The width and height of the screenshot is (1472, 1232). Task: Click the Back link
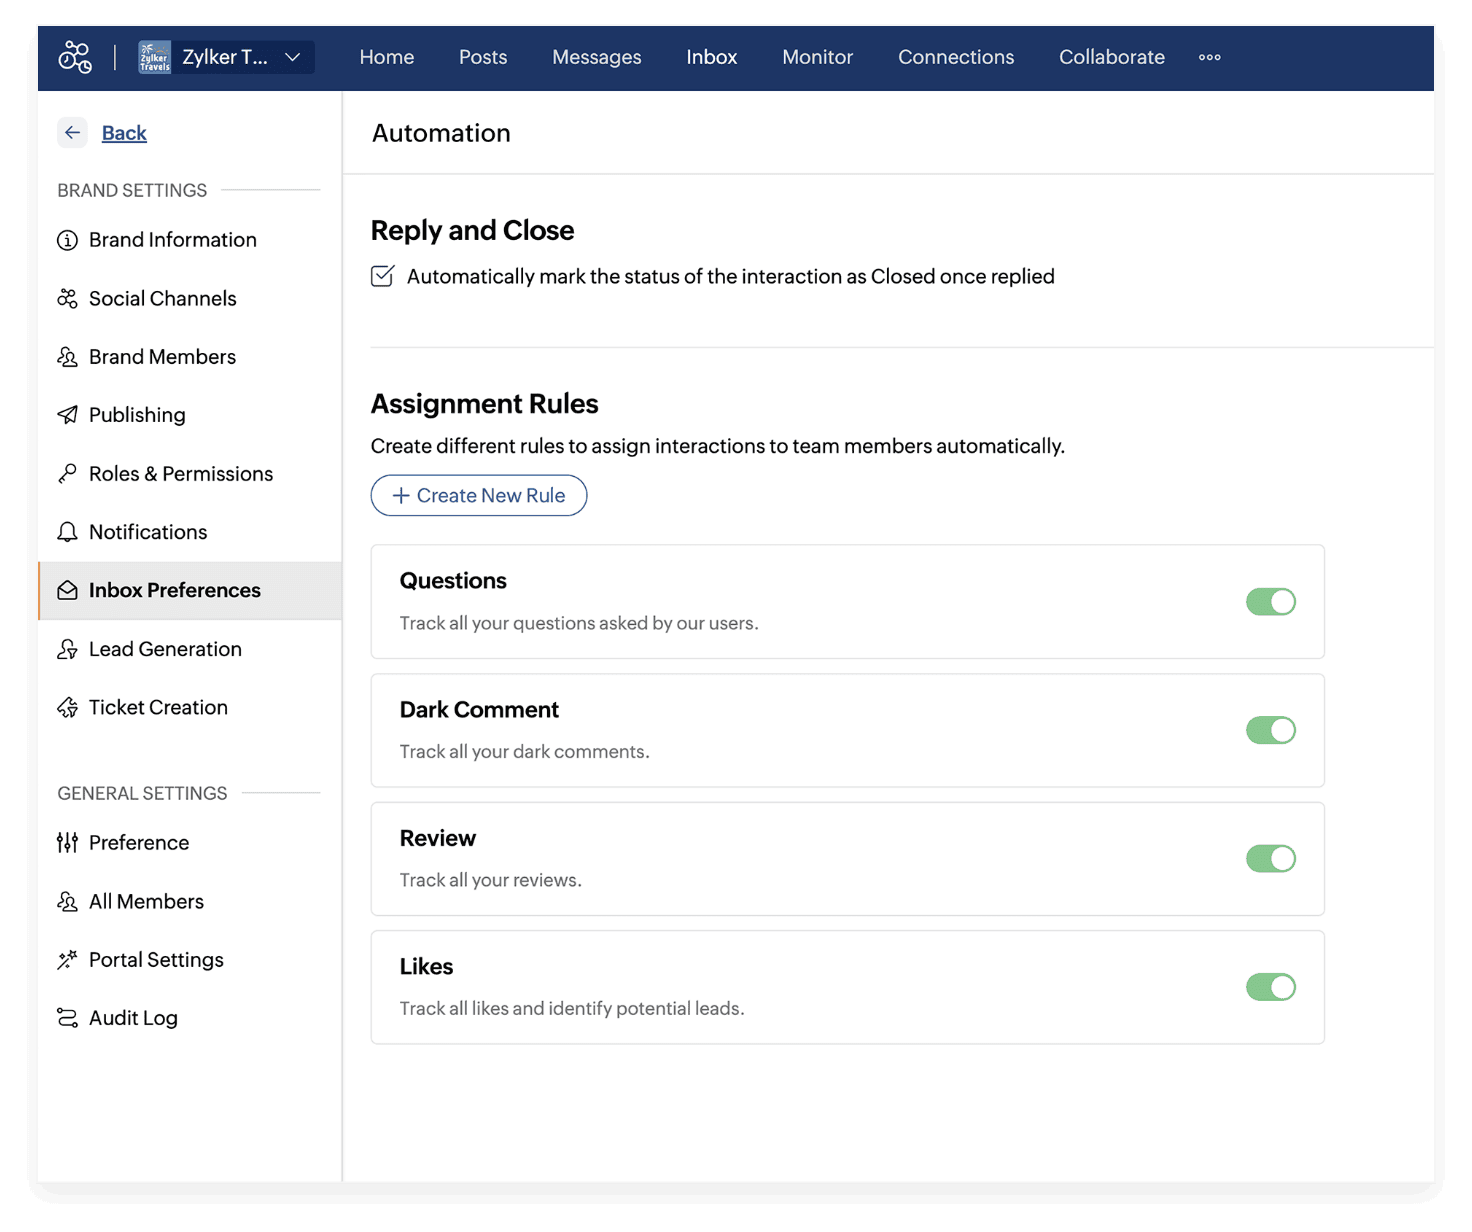point(124,133)
